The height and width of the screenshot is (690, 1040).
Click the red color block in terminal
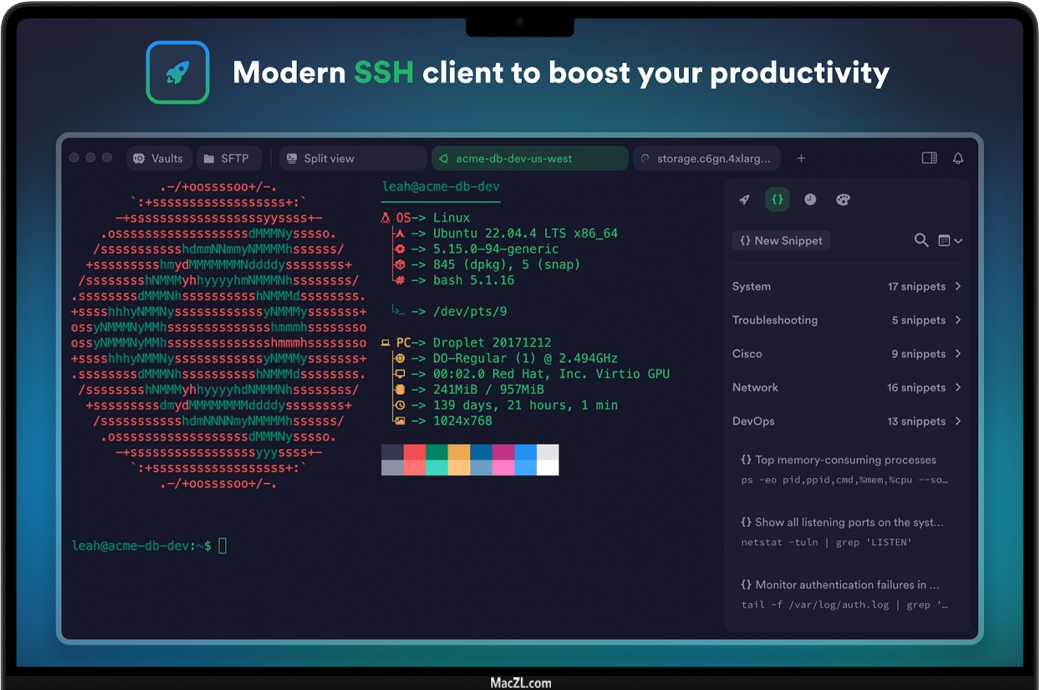click(x=414, y=452)
